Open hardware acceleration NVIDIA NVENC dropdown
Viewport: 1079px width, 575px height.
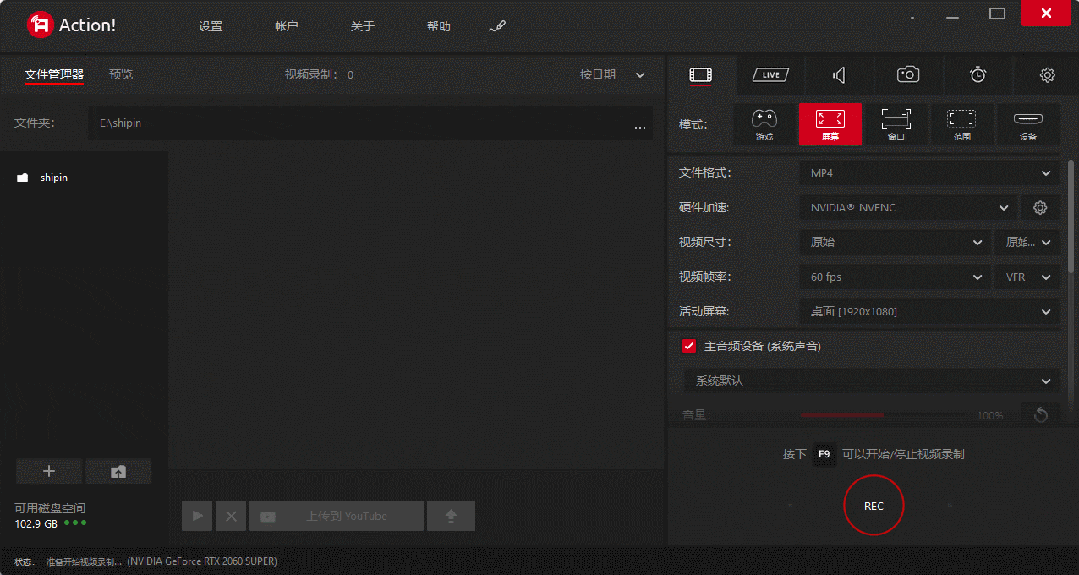(908, 207)
